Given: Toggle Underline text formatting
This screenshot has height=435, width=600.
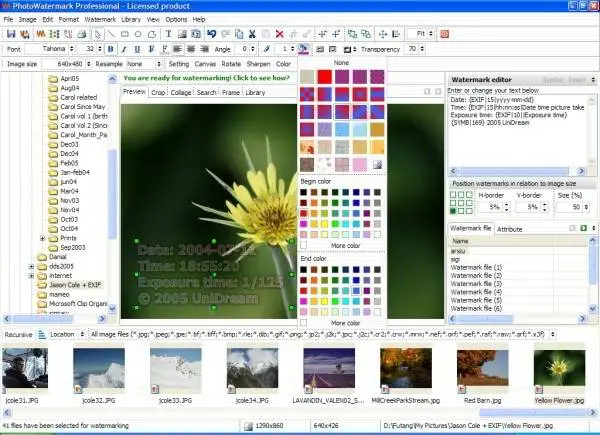Looking at the screenshot, I should click(x=137, y=49).
